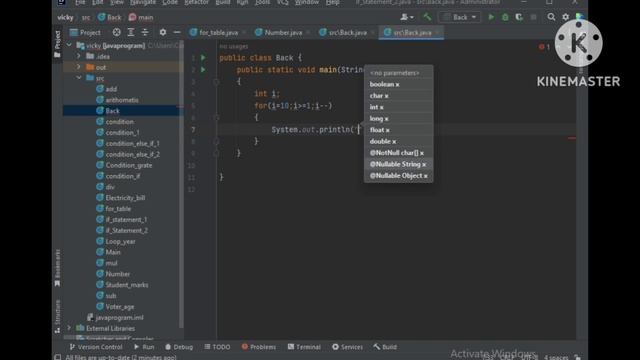Open Project panel options gear
Viewport: 640px width, 360px height.
click(x=162, y=32)
